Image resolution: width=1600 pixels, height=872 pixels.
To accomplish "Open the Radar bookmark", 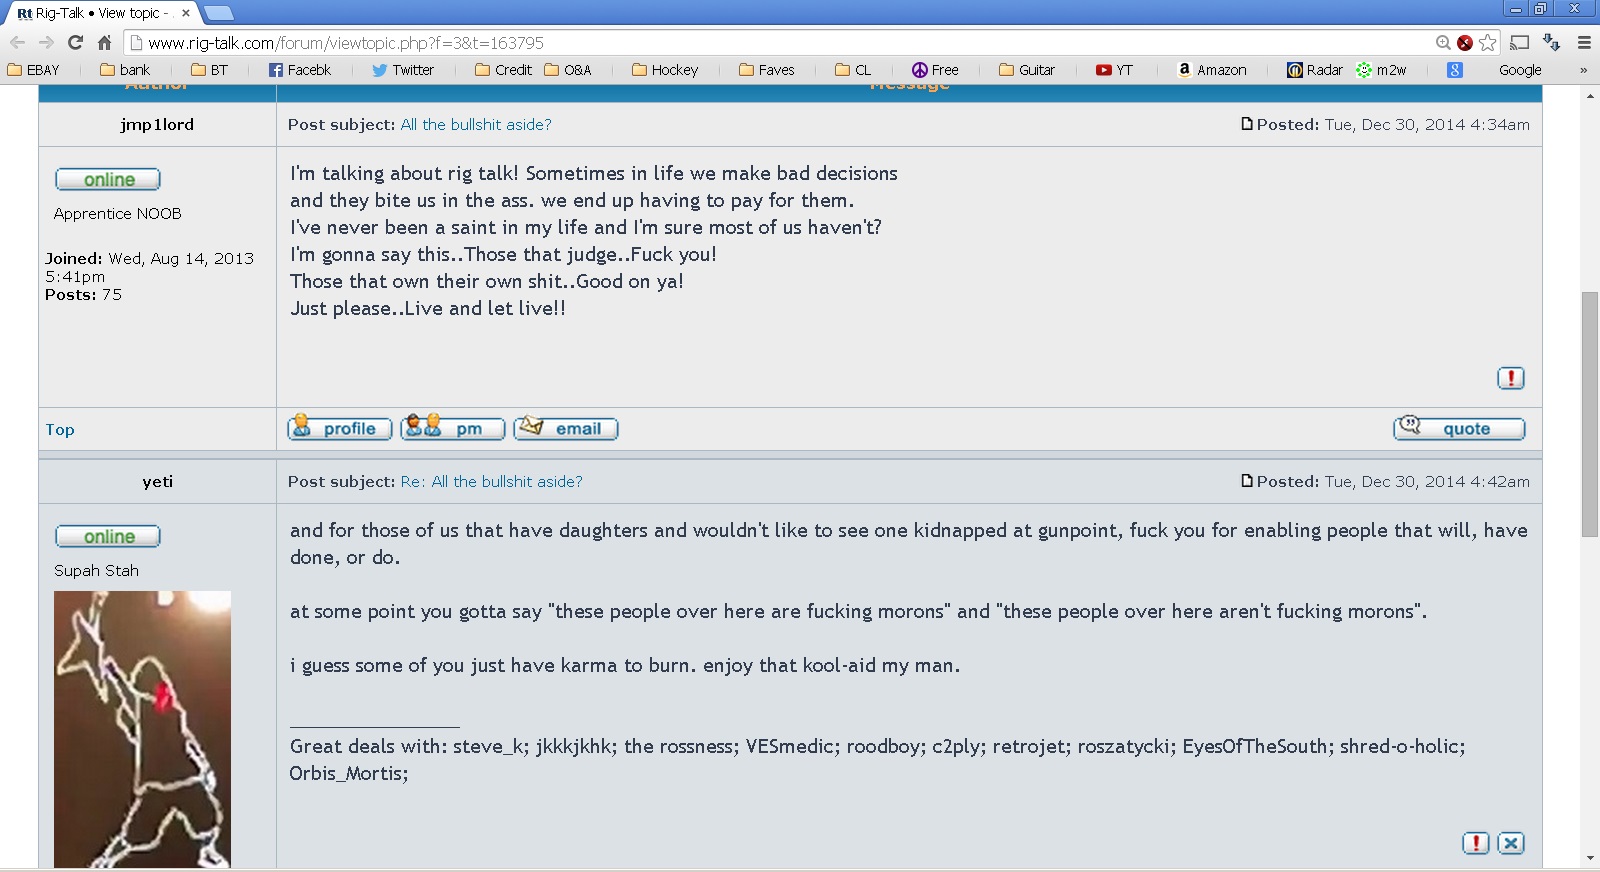I will [x=1314, y=70].
